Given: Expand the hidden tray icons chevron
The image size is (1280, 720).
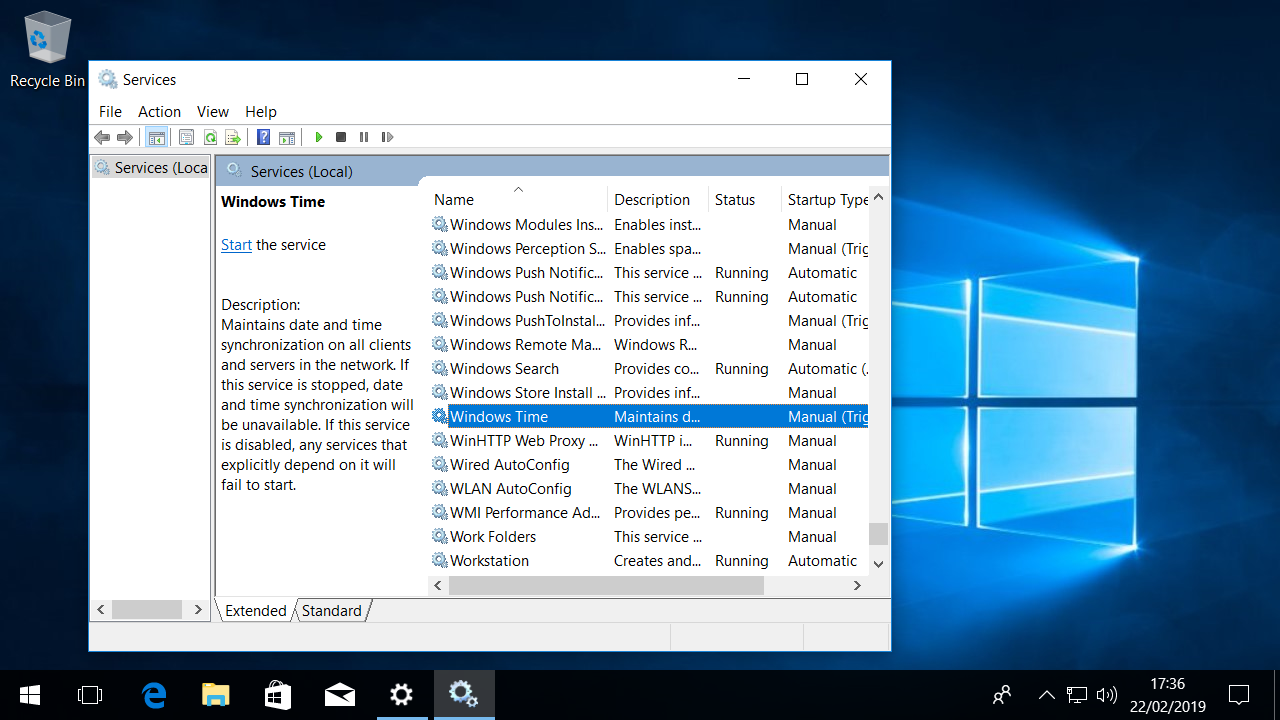Looking at the screenshot, I should (x=1047, y=695).
